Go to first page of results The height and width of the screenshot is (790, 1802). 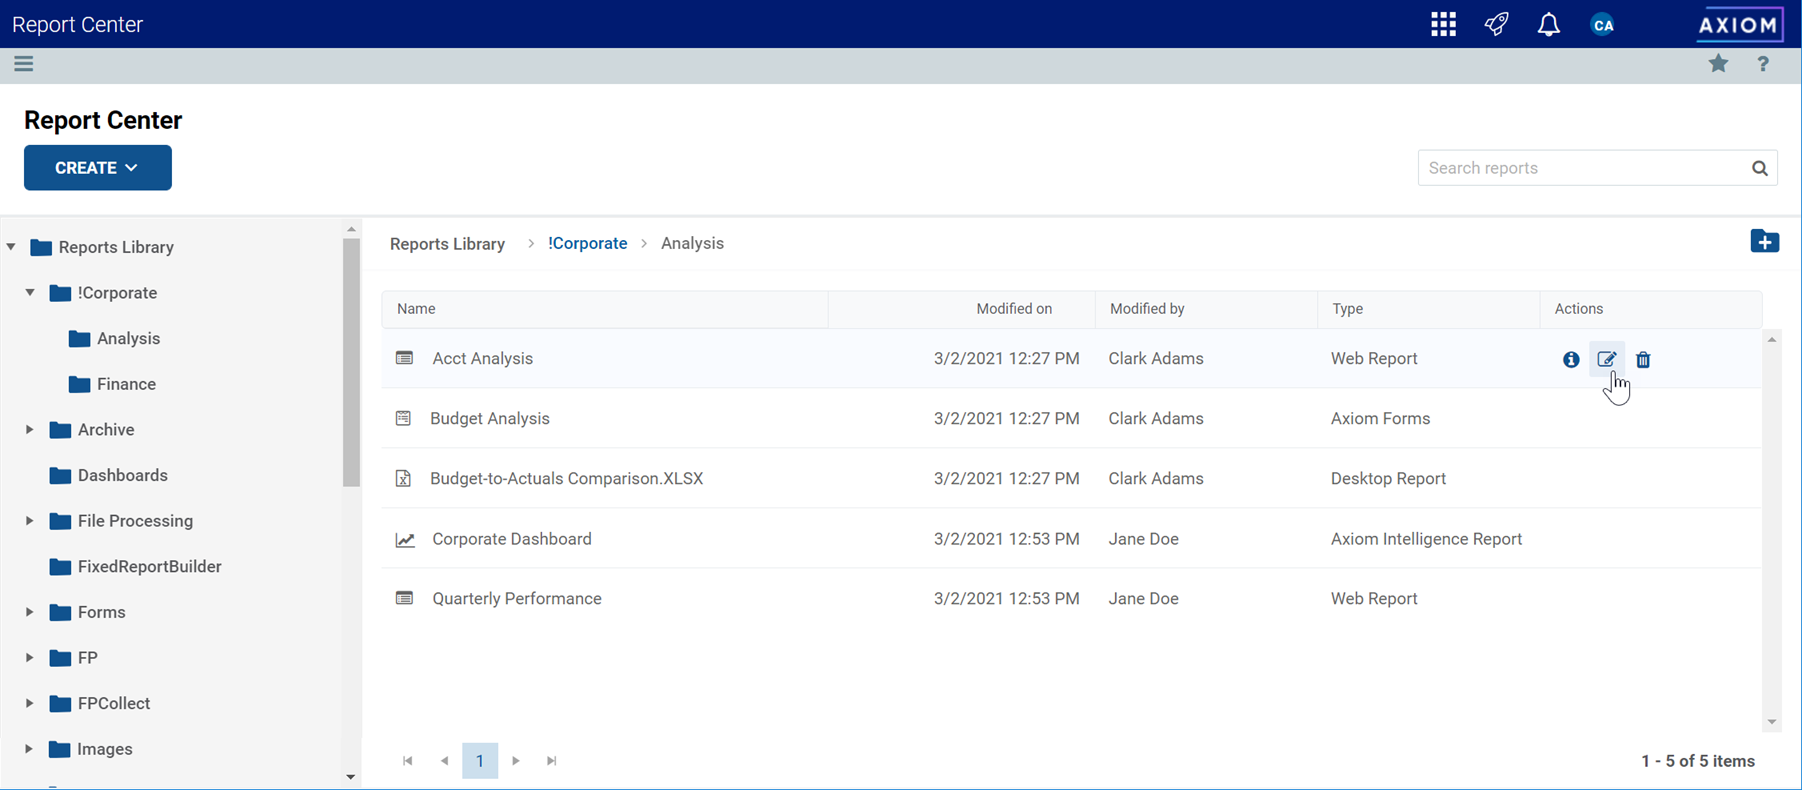(408, 761)
